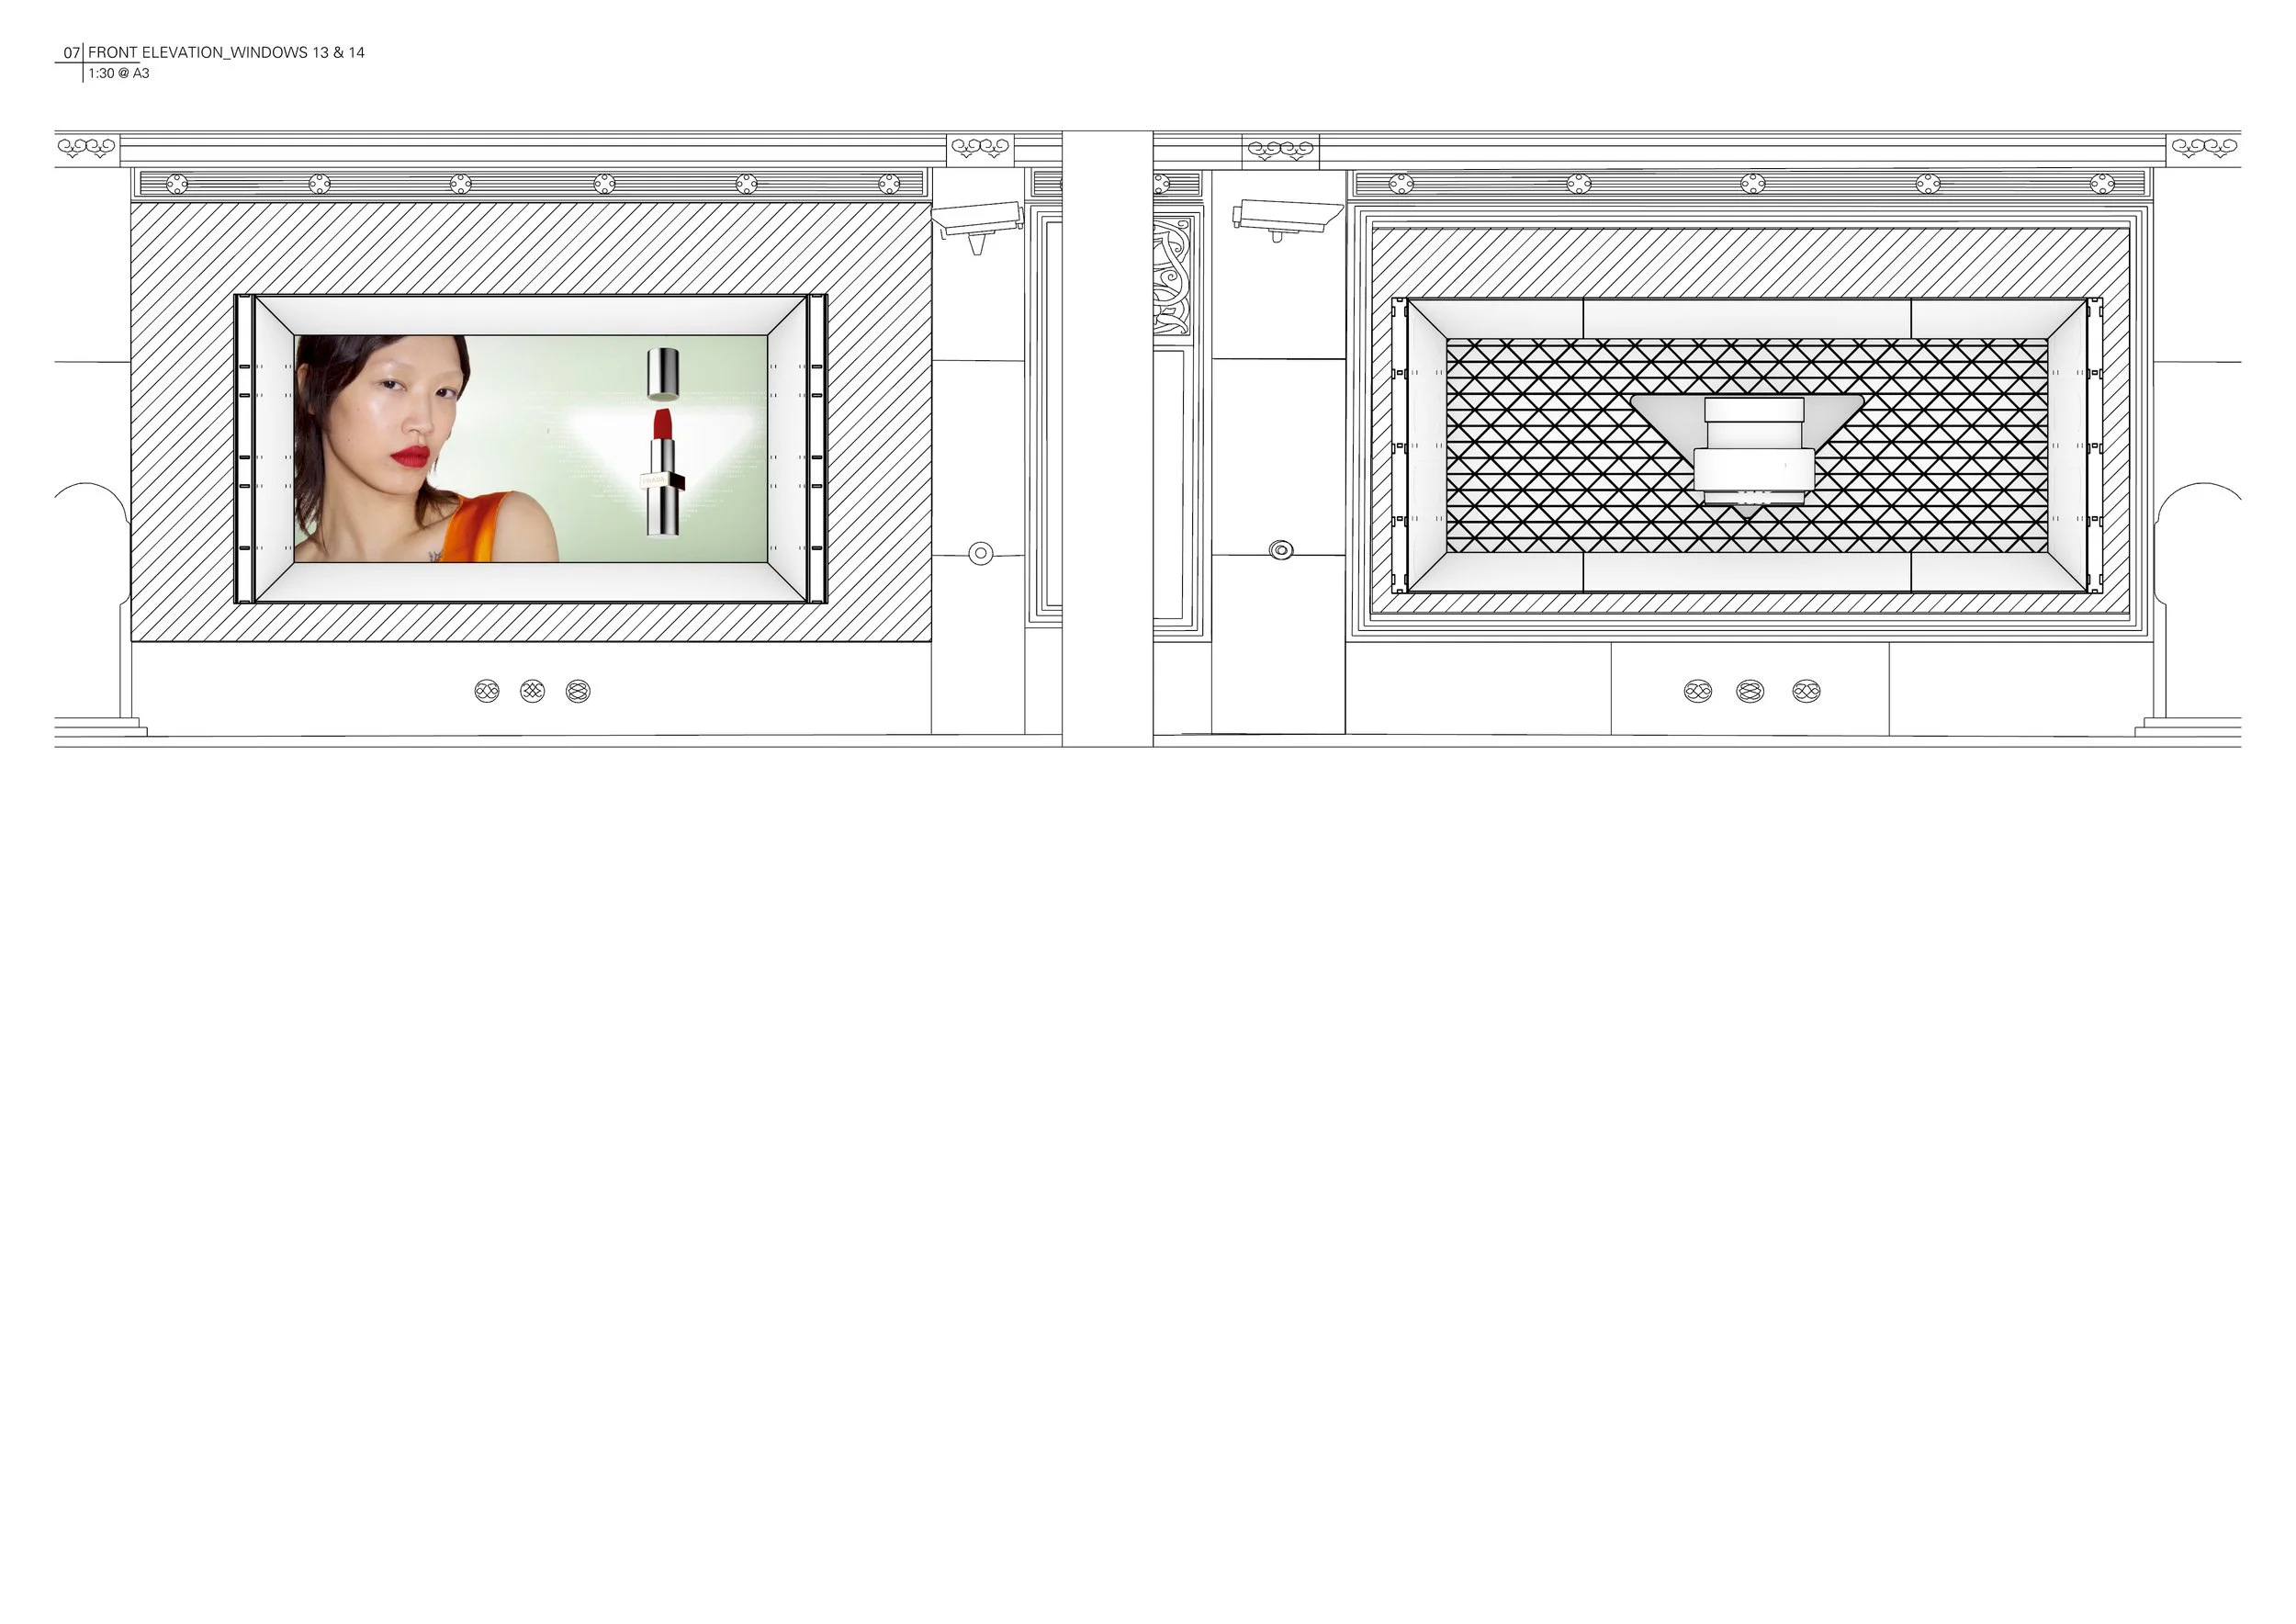
Task: Click the middle medallion below the right window
Action: [1750, 691]
